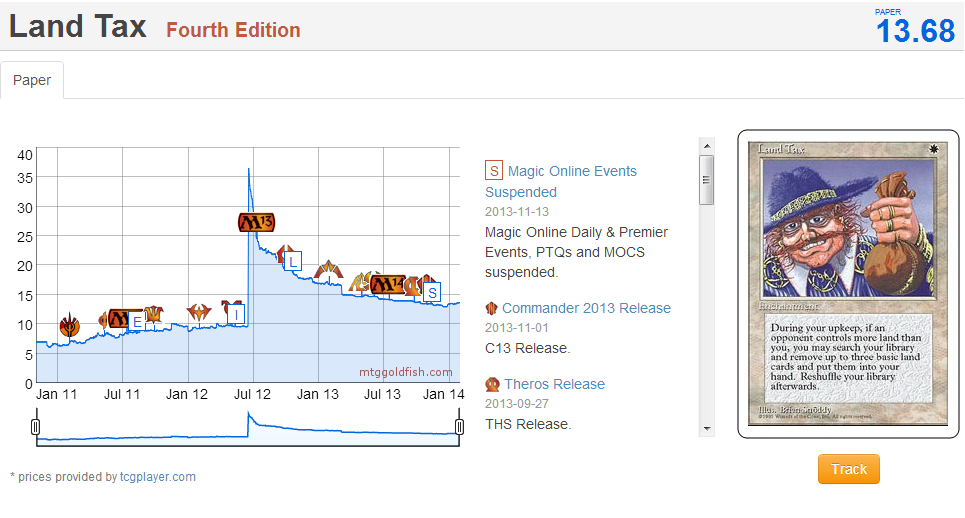Click the M13 set marker on chart
Viewport: 965px width, 518px height.
coord(256,221)
